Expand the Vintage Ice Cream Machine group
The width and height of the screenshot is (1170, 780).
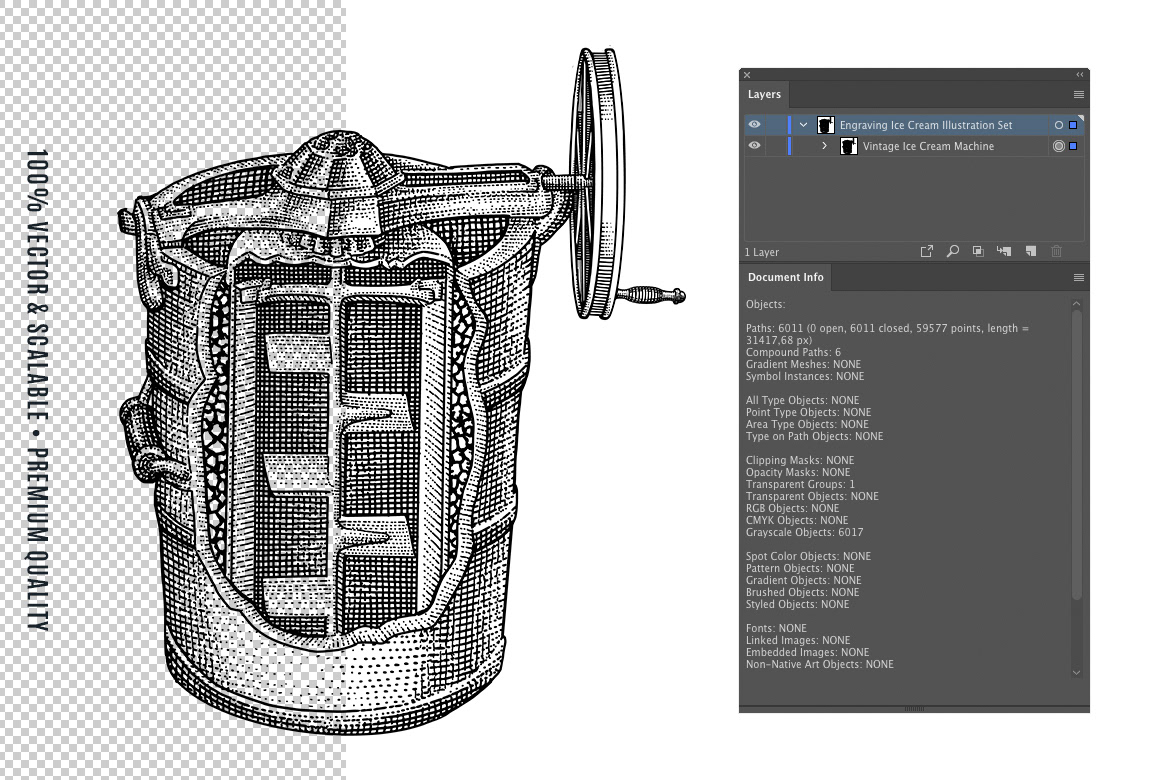(x=825, y=146)
